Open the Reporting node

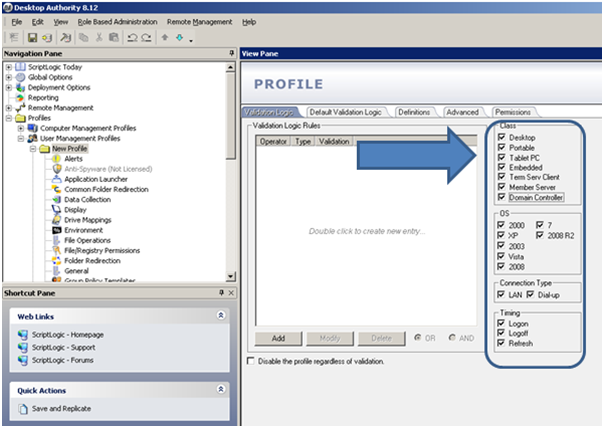(43, 97)
